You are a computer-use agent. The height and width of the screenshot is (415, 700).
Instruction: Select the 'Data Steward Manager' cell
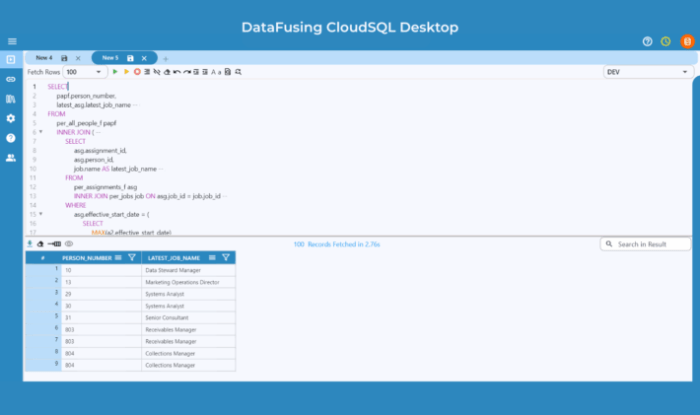point(188,270)
